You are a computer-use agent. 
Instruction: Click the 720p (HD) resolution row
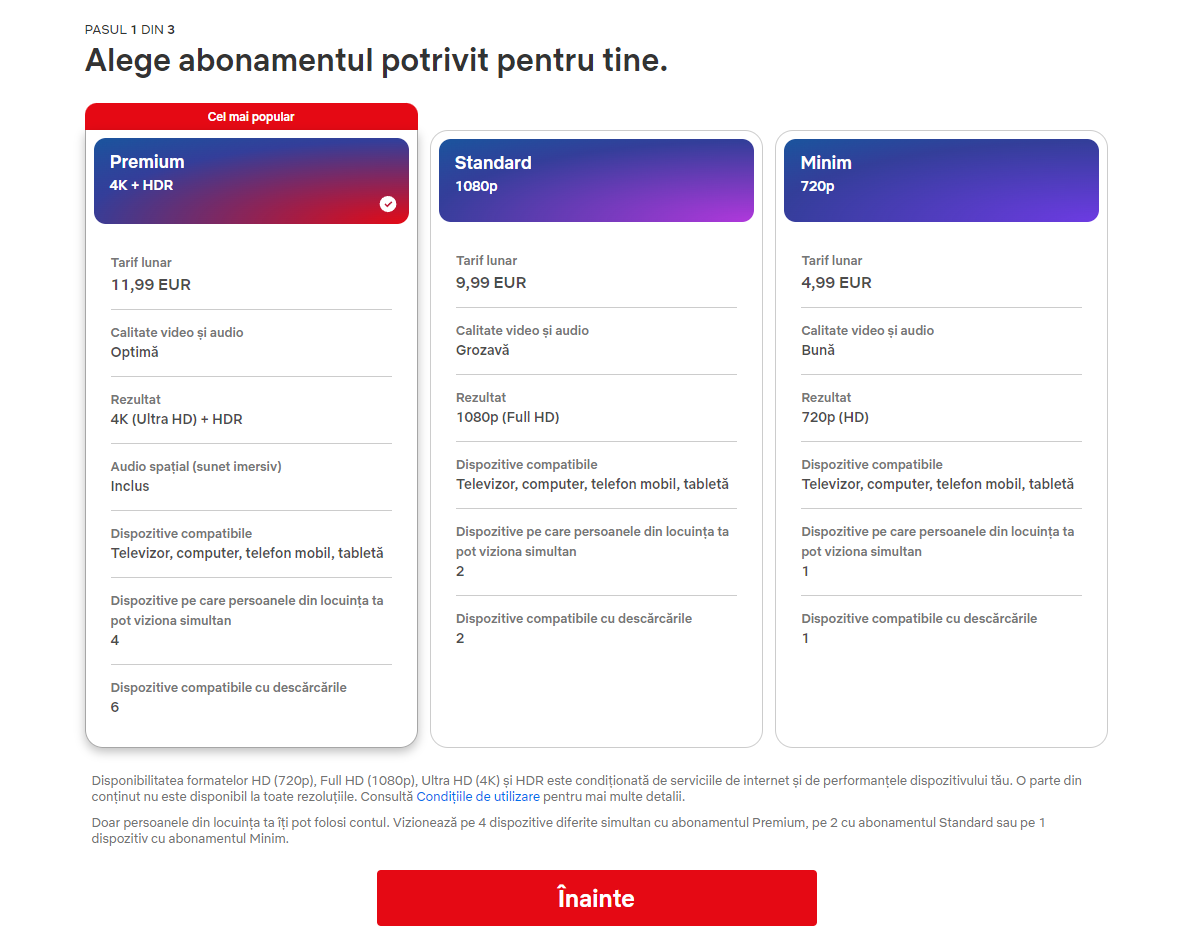pos(835,417)
